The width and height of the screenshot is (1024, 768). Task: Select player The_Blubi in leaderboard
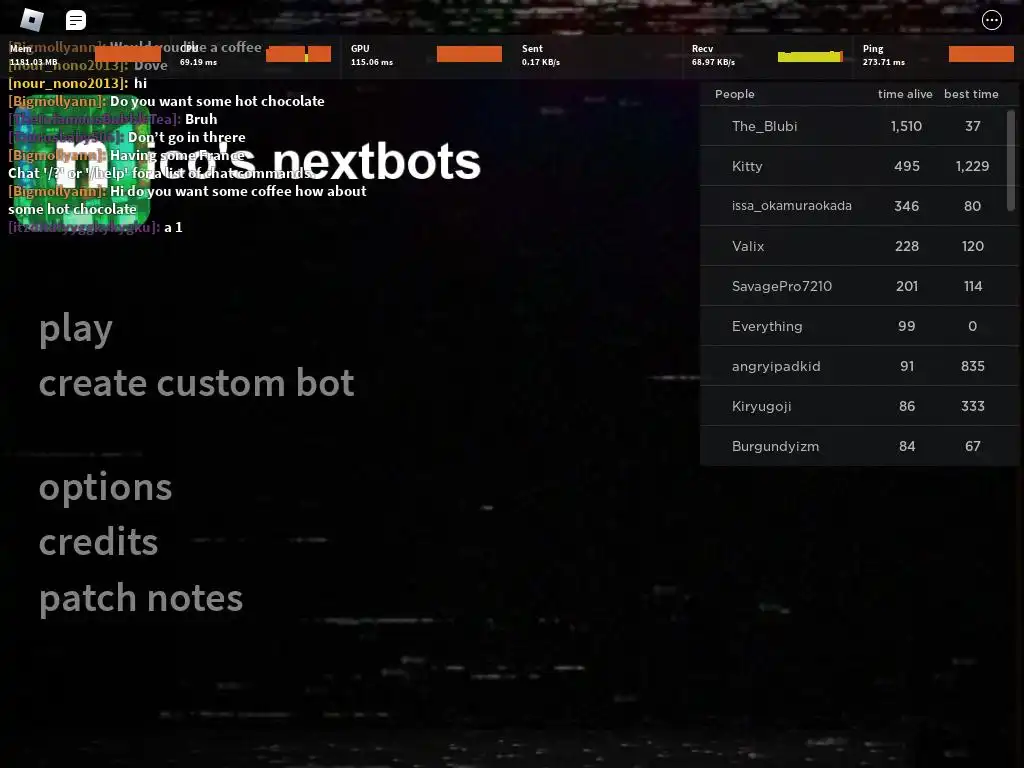point(859,126)
